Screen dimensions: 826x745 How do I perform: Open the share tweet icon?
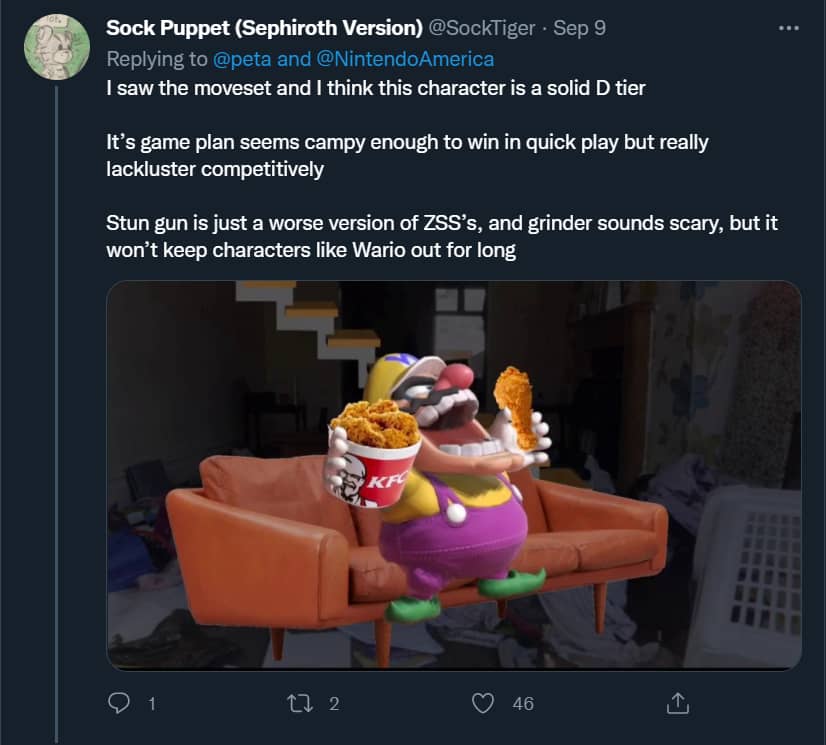tap(678, 703)
